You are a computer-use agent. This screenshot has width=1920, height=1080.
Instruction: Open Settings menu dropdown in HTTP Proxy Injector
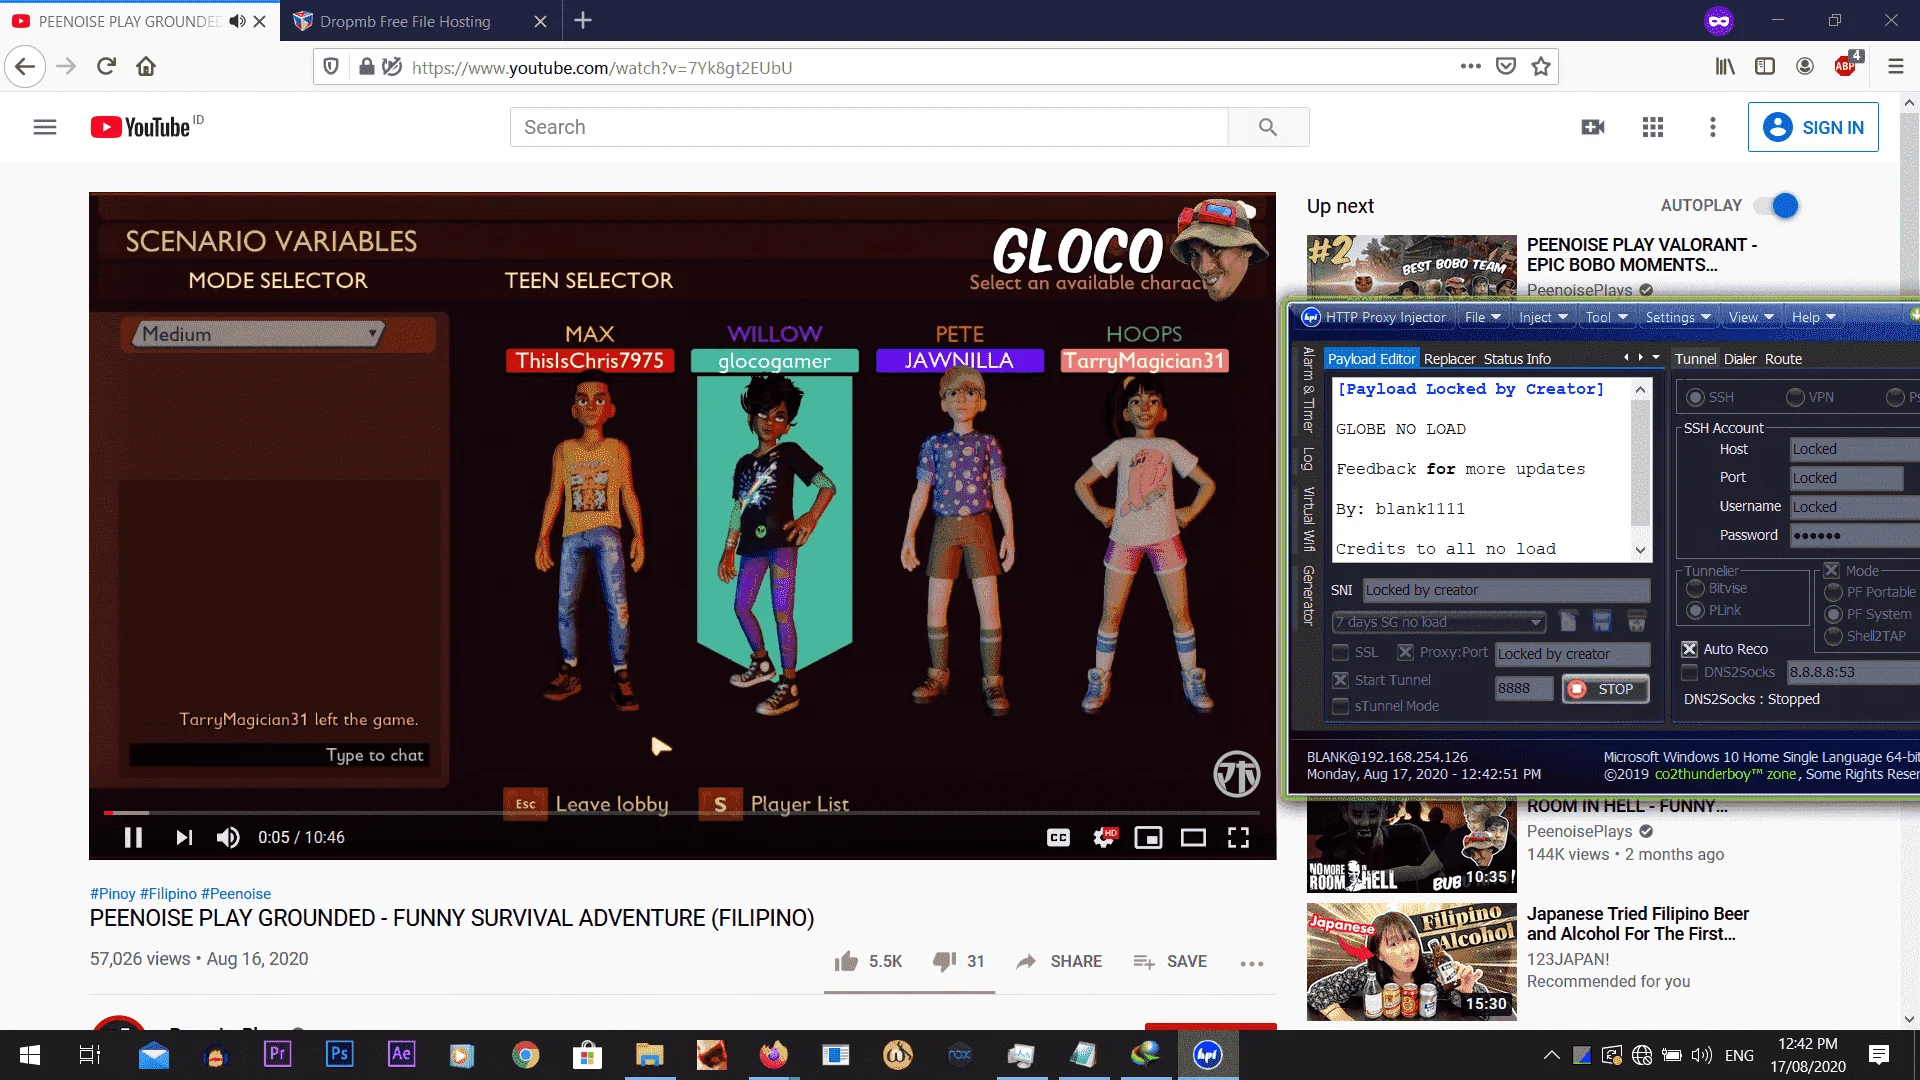pos(1678,317)
